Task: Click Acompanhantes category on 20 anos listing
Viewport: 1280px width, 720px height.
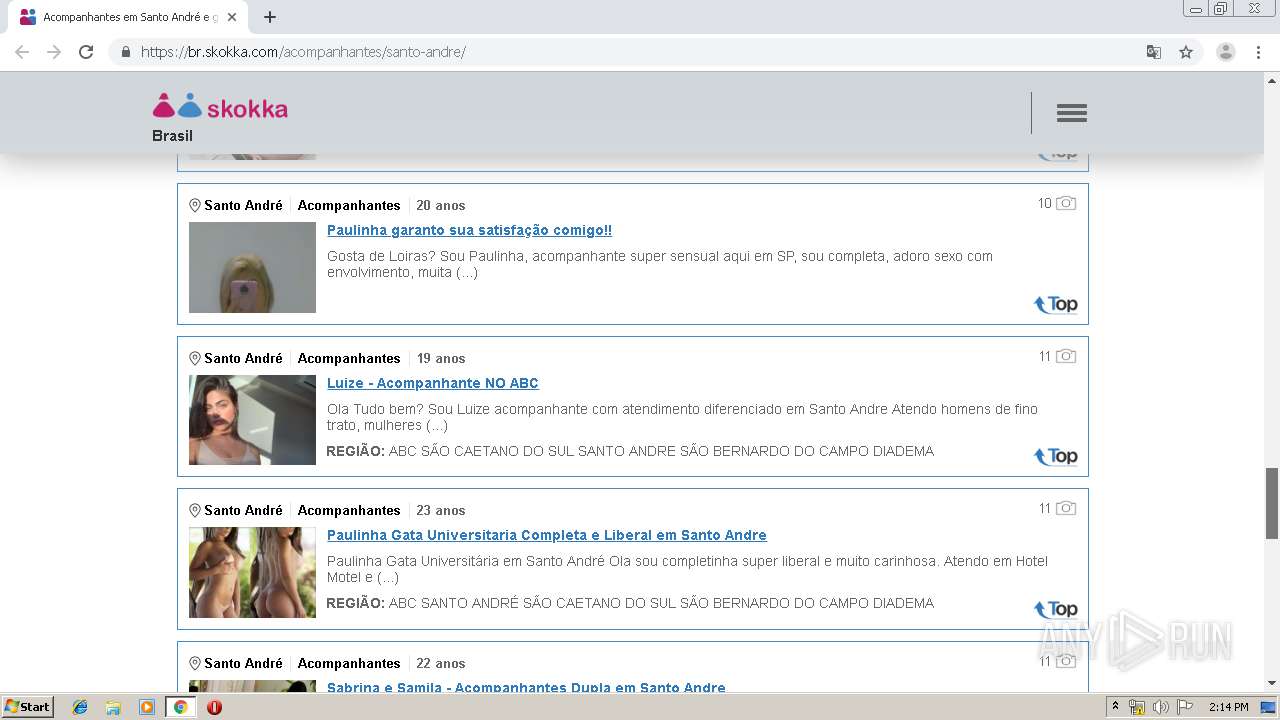Action: [349, 205]
